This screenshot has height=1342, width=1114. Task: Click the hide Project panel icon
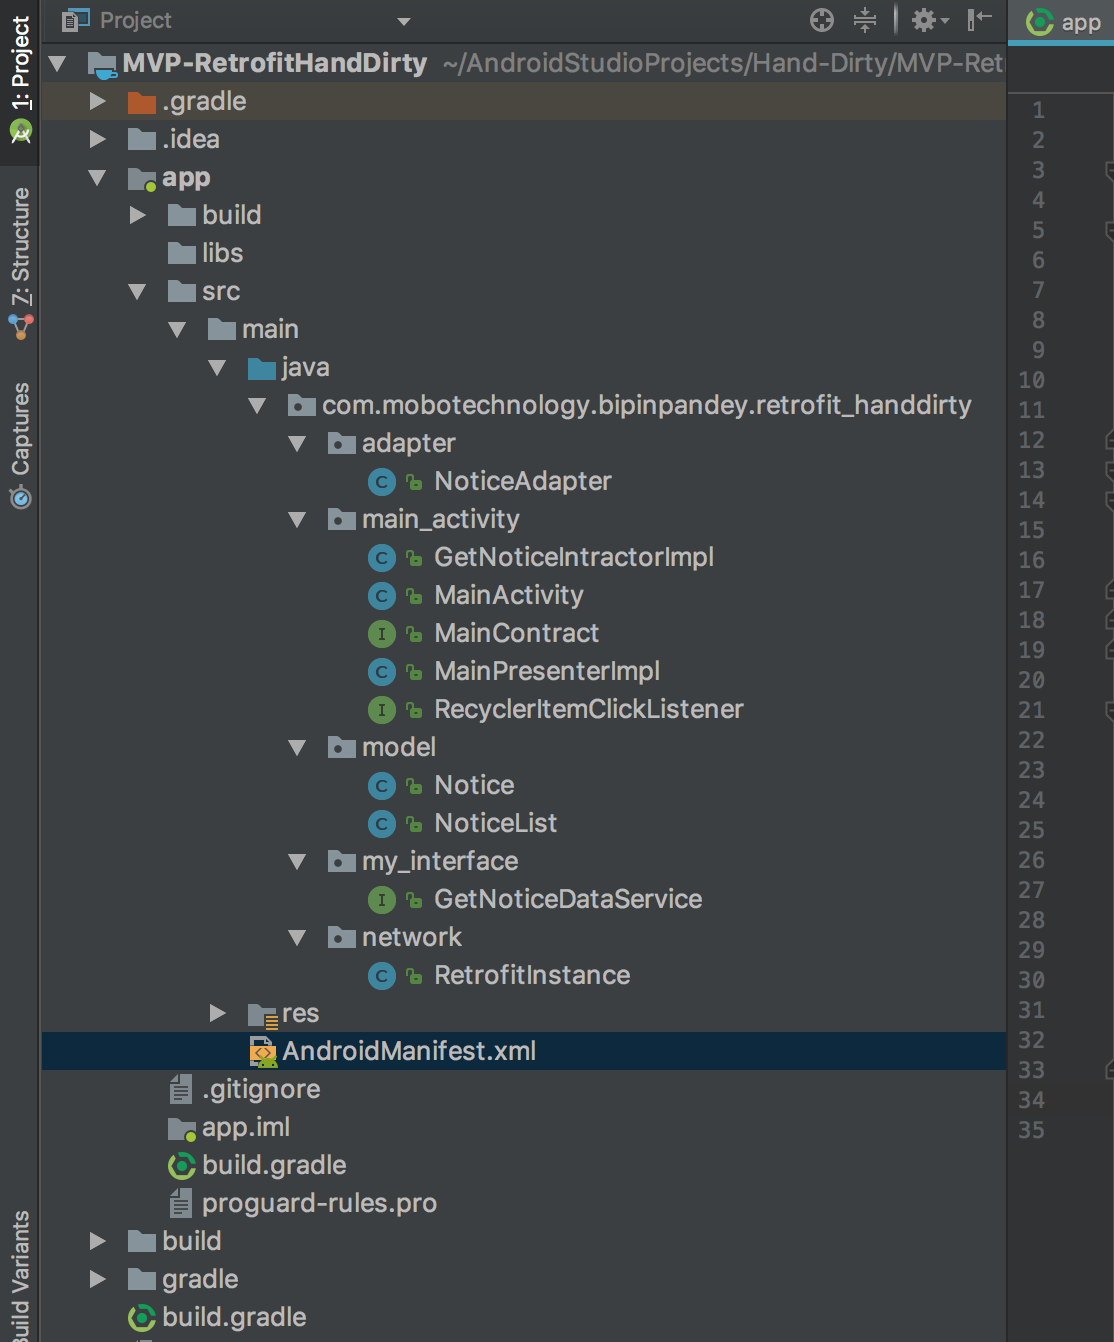tap(979, 20)
